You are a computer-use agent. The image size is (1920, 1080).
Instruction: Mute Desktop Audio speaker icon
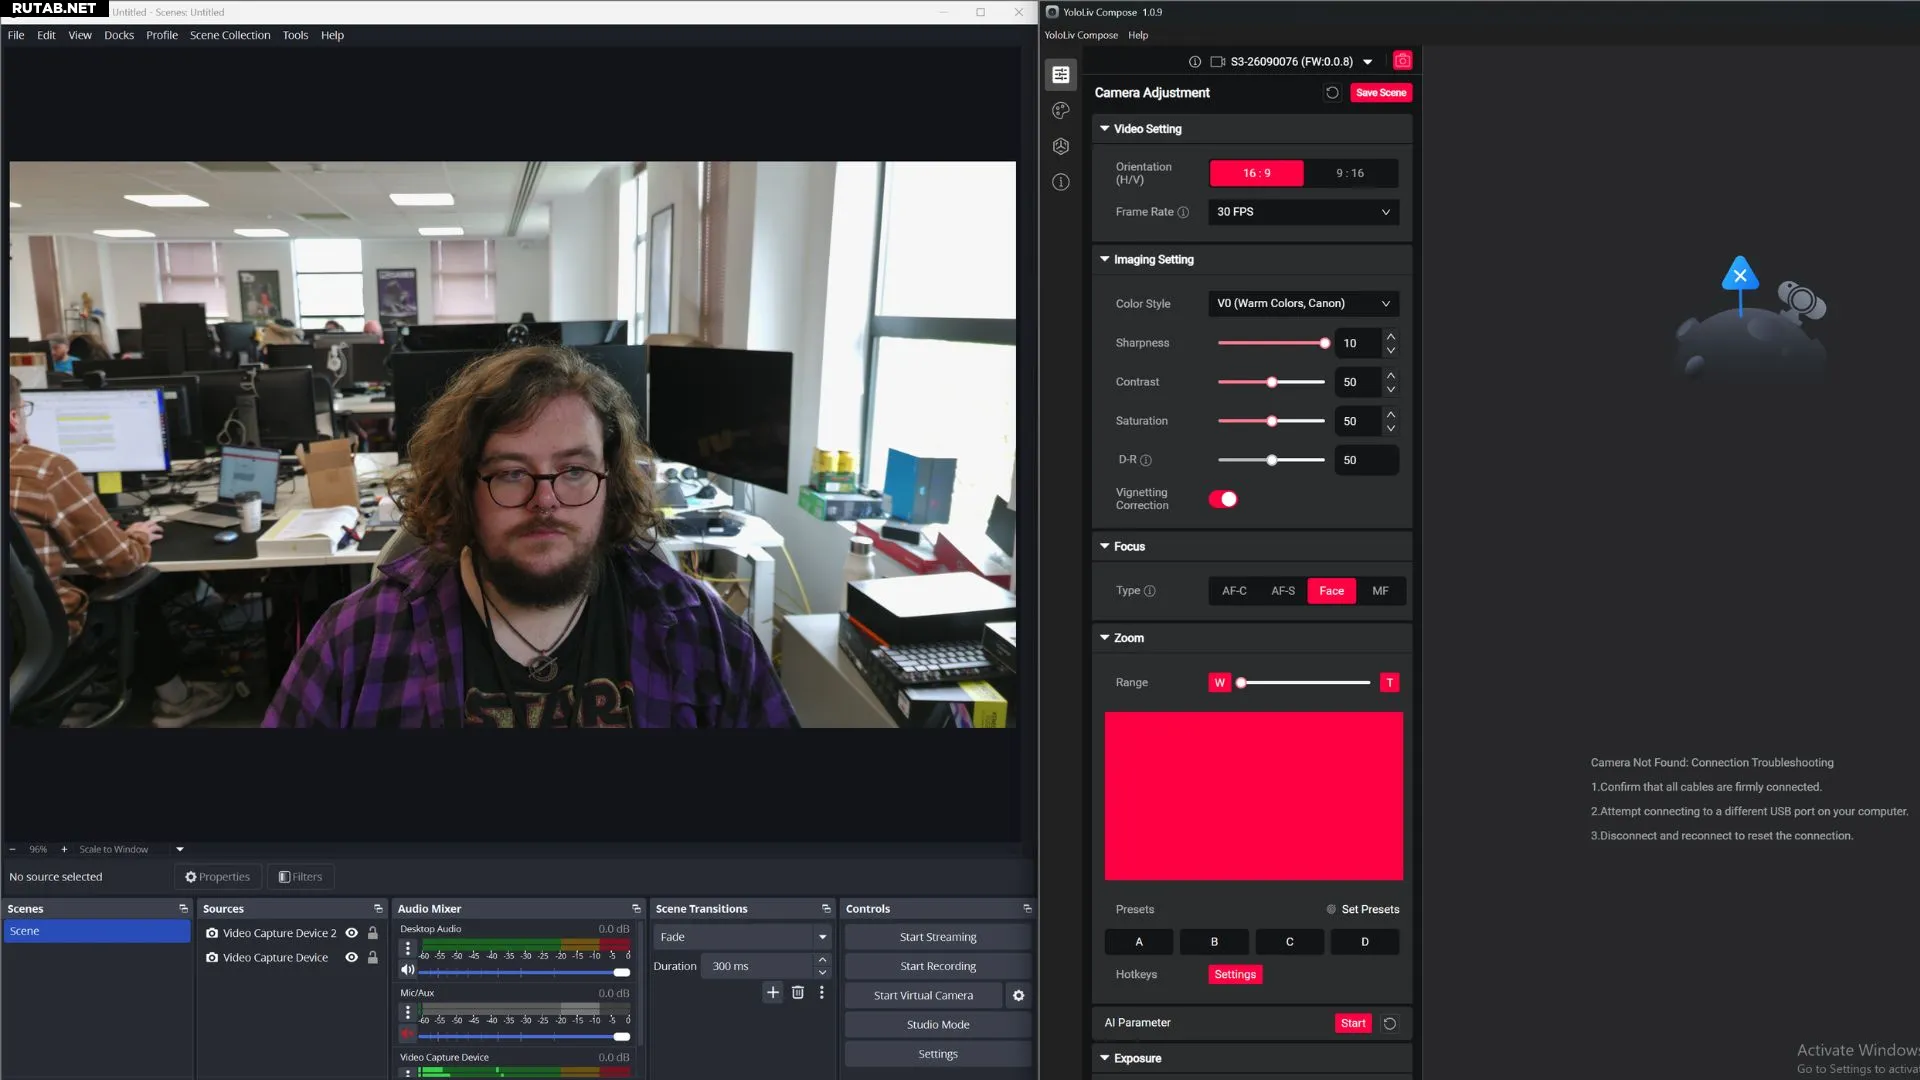[407, 970]
